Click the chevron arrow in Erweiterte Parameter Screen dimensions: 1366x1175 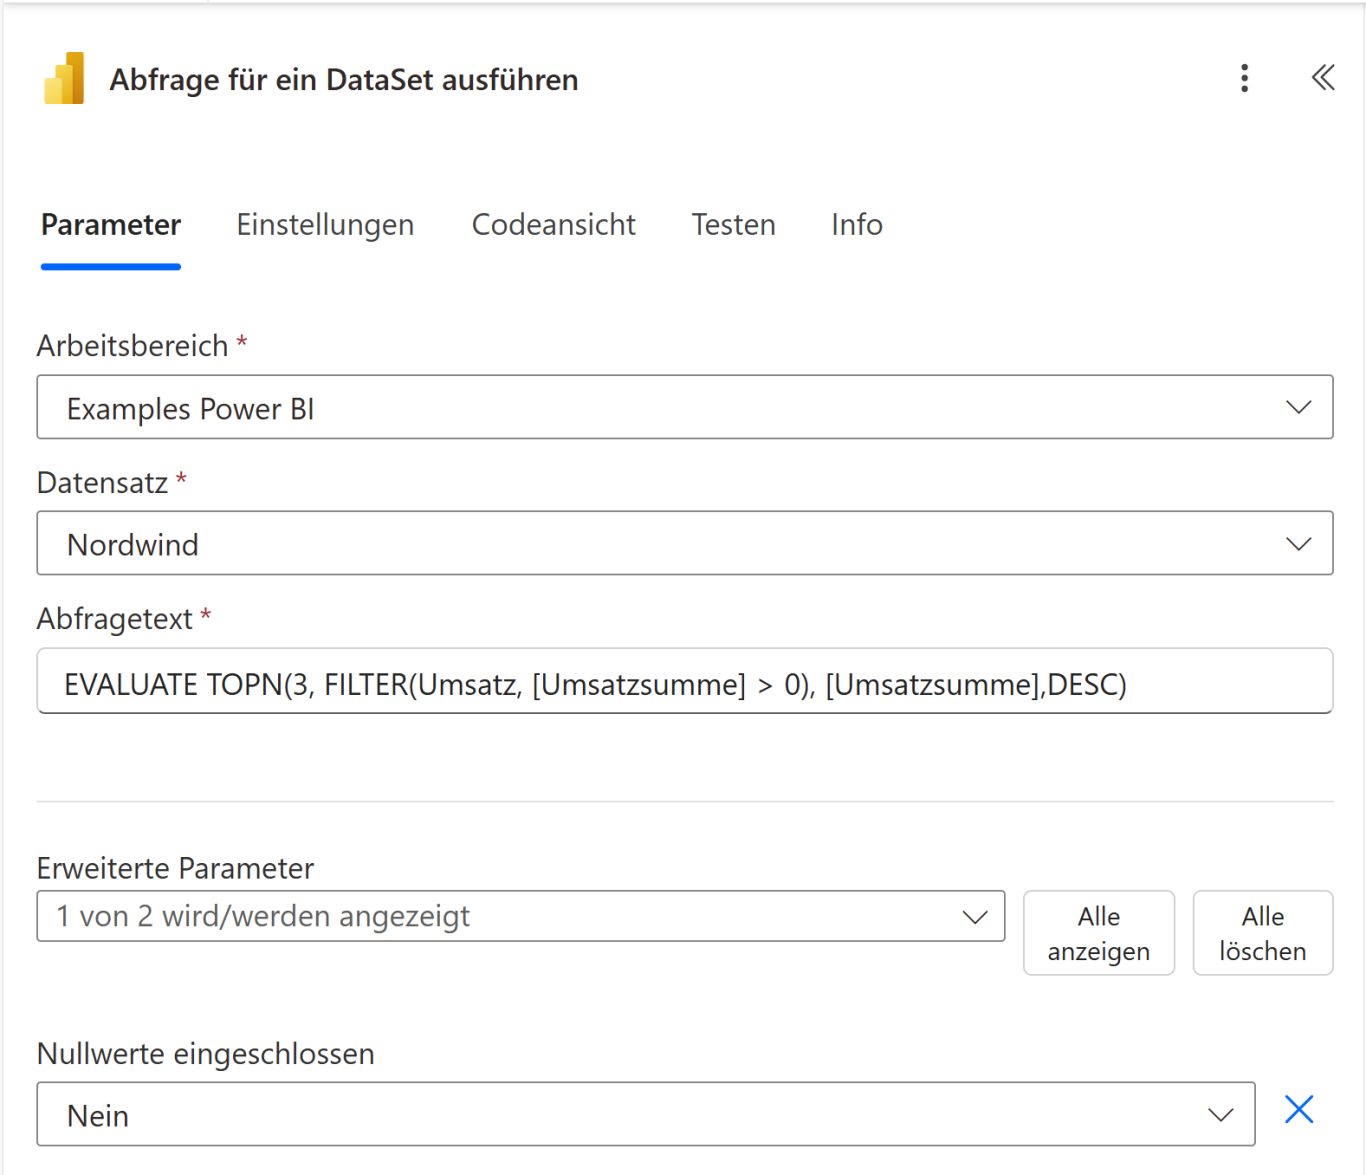974,917
